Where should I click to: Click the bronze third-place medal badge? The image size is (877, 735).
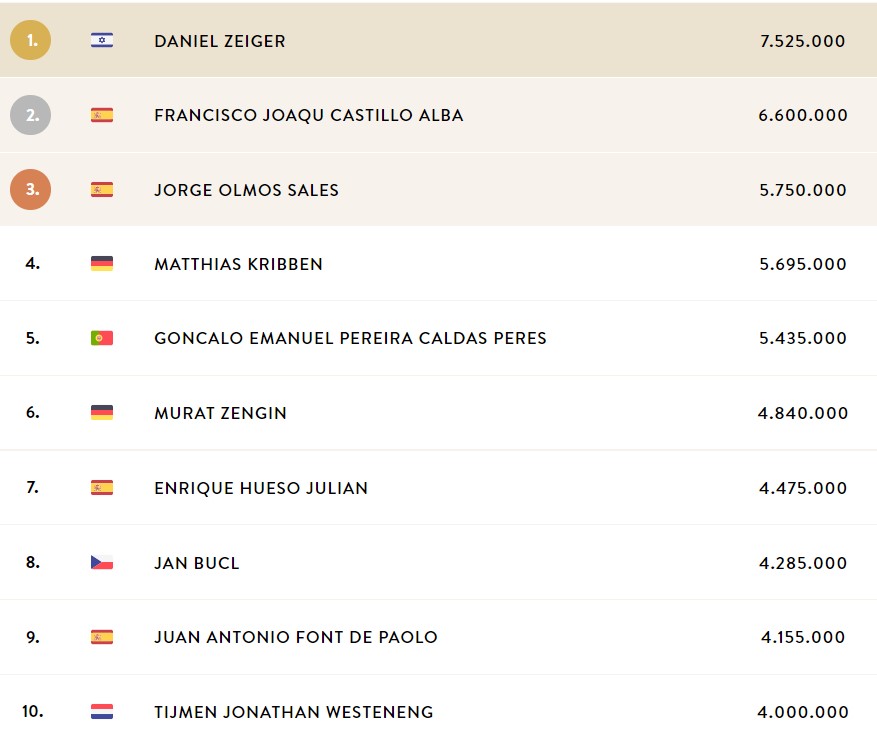(31, 190)
